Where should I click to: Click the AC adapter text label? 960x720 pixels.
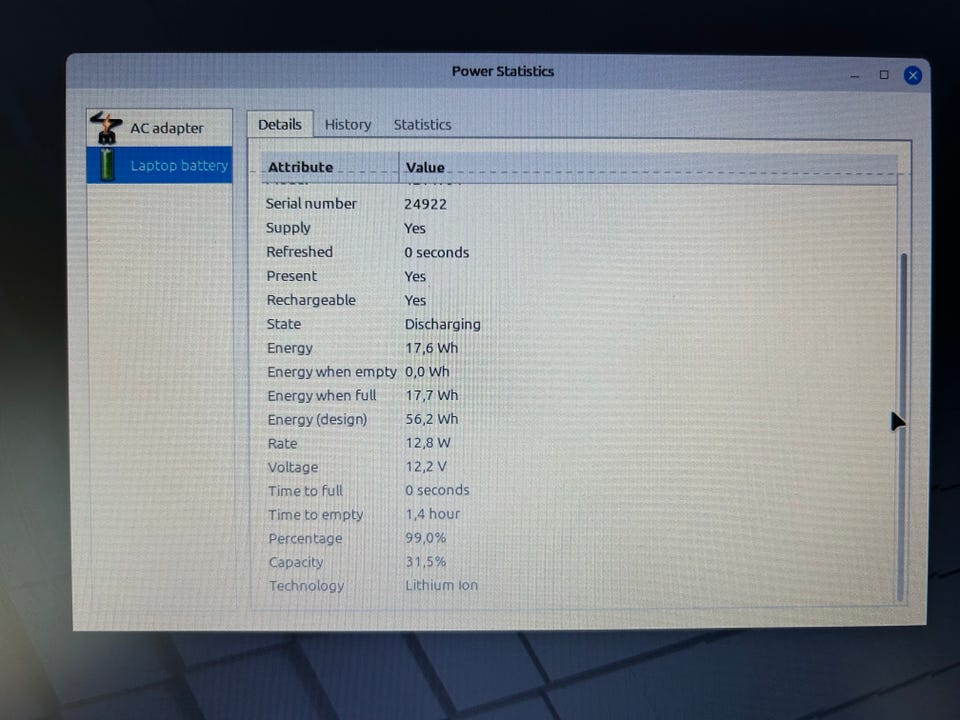167,128
